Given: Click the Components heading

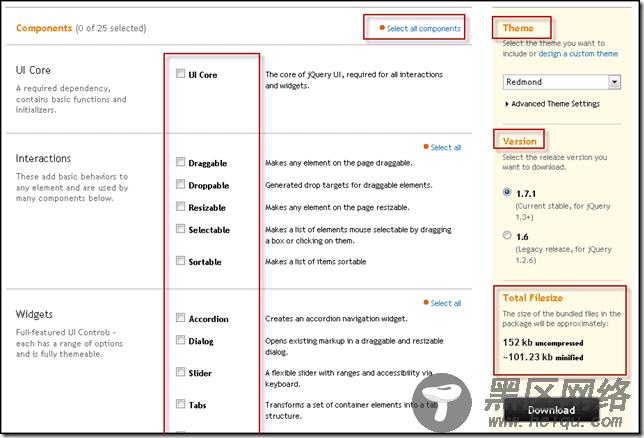Looking at the screenshot, I should tap(44, 28).
